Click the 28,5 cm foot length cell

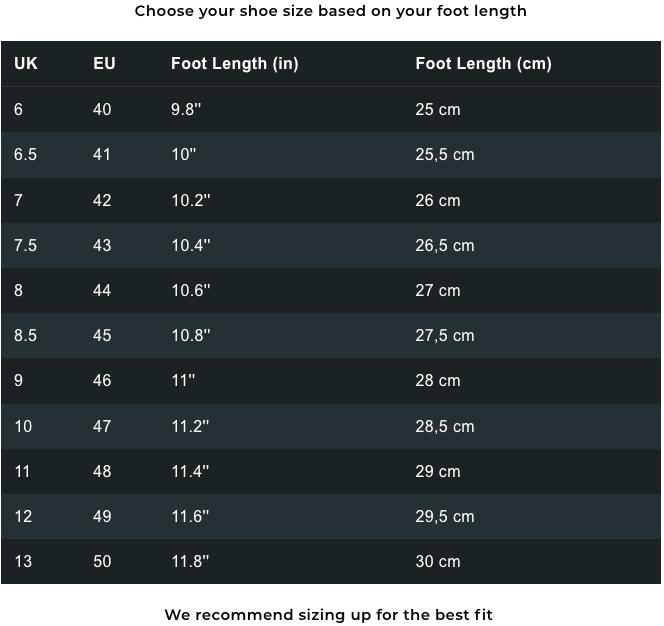445,427
